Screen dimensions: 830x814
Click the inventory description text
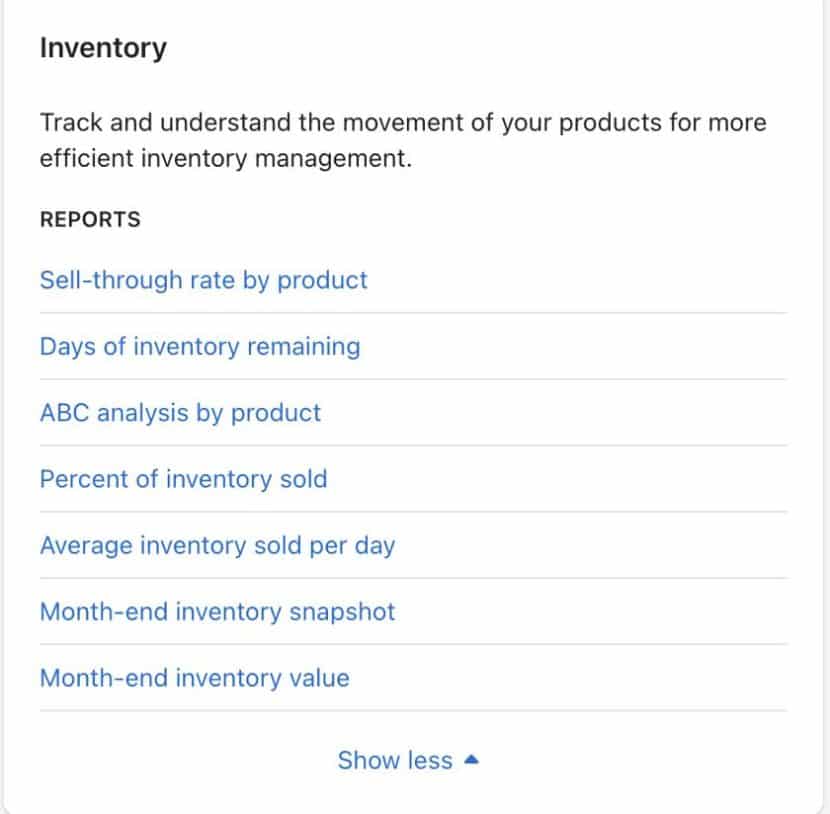[402, 140]
